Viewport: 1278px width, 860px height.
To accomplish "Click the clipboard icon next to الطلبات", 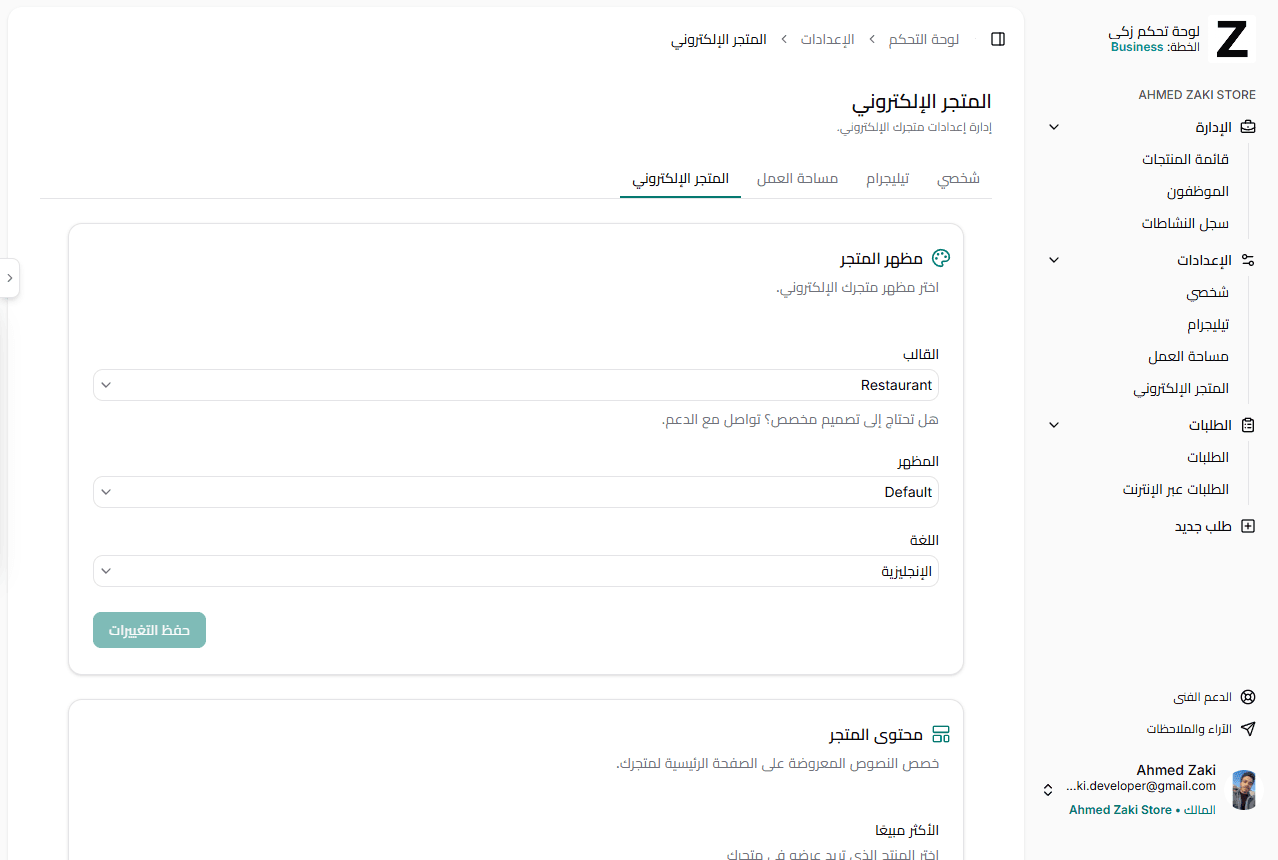I will [x=1248, y=425].
